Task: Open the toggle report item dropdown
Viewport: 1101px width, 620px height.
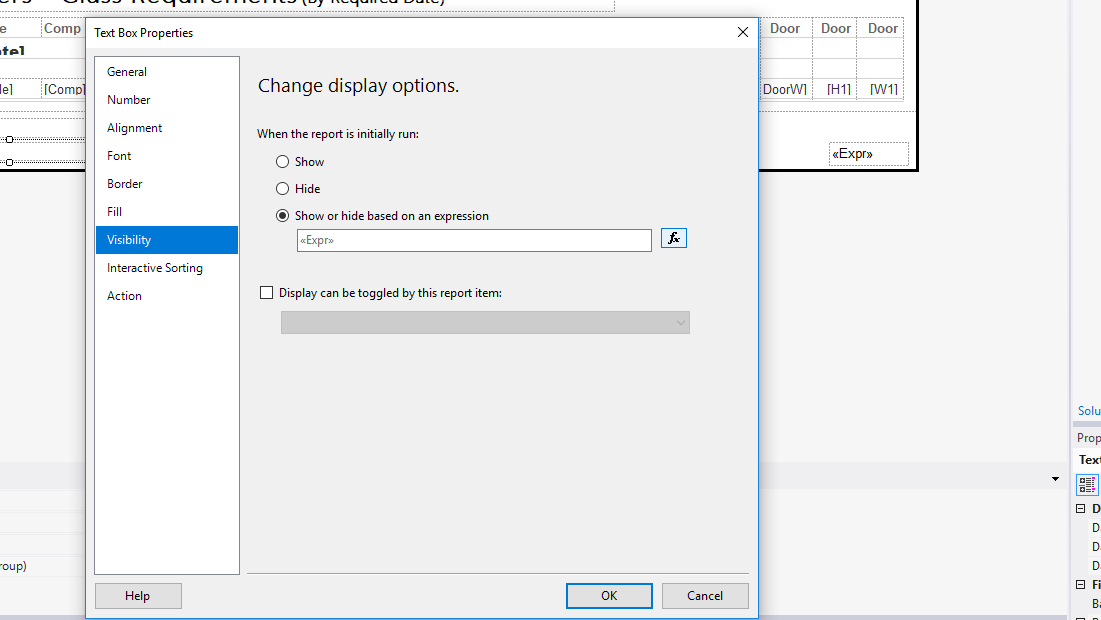Action: pyautogui.click(x=485, y=322)
